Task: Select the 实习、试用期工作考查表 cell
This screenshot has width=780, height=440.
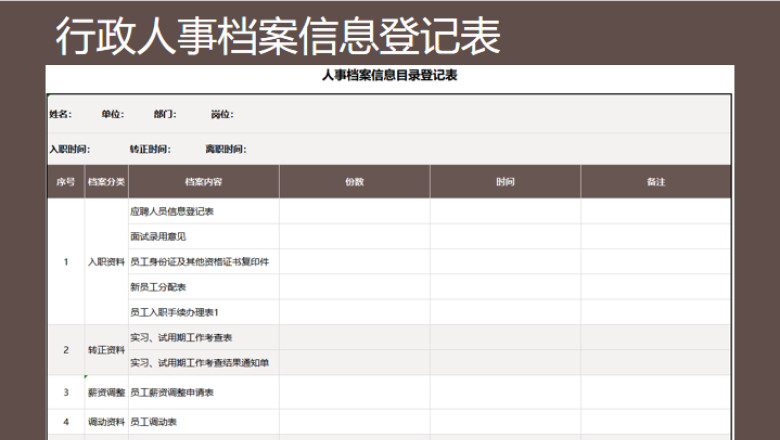Action: (x=204, y=338)
